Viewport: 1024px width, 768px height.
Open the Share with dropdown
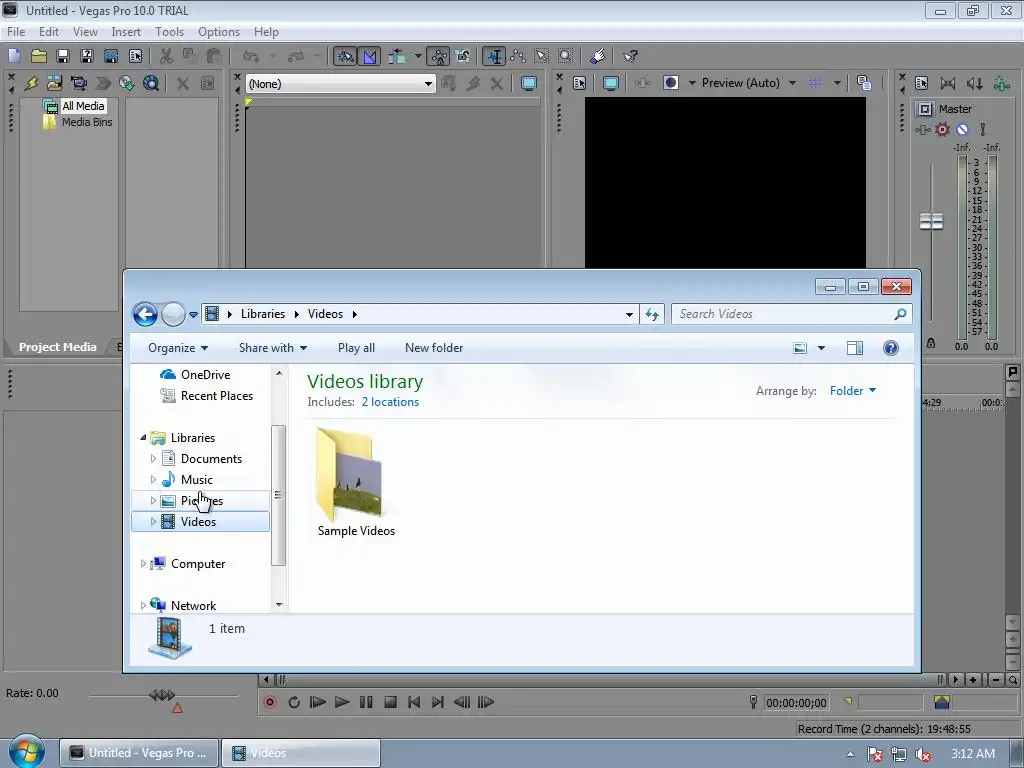tap(273, 348)
